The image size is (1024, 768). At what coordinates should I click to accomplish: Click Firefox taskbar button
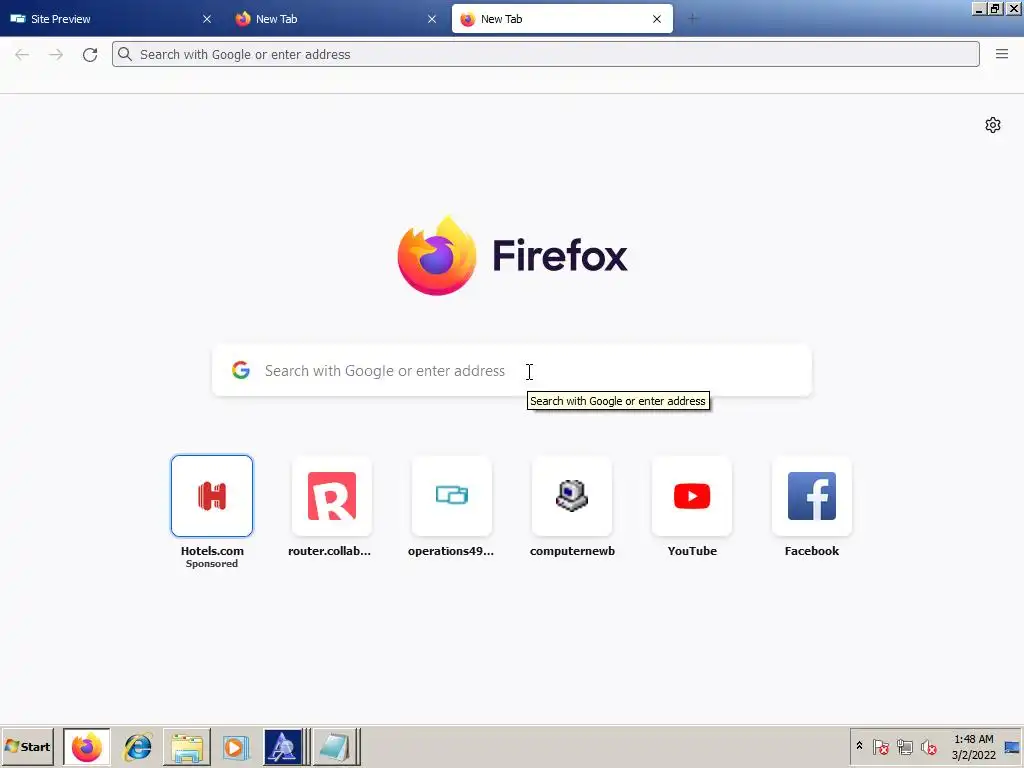tap(87, 746)
